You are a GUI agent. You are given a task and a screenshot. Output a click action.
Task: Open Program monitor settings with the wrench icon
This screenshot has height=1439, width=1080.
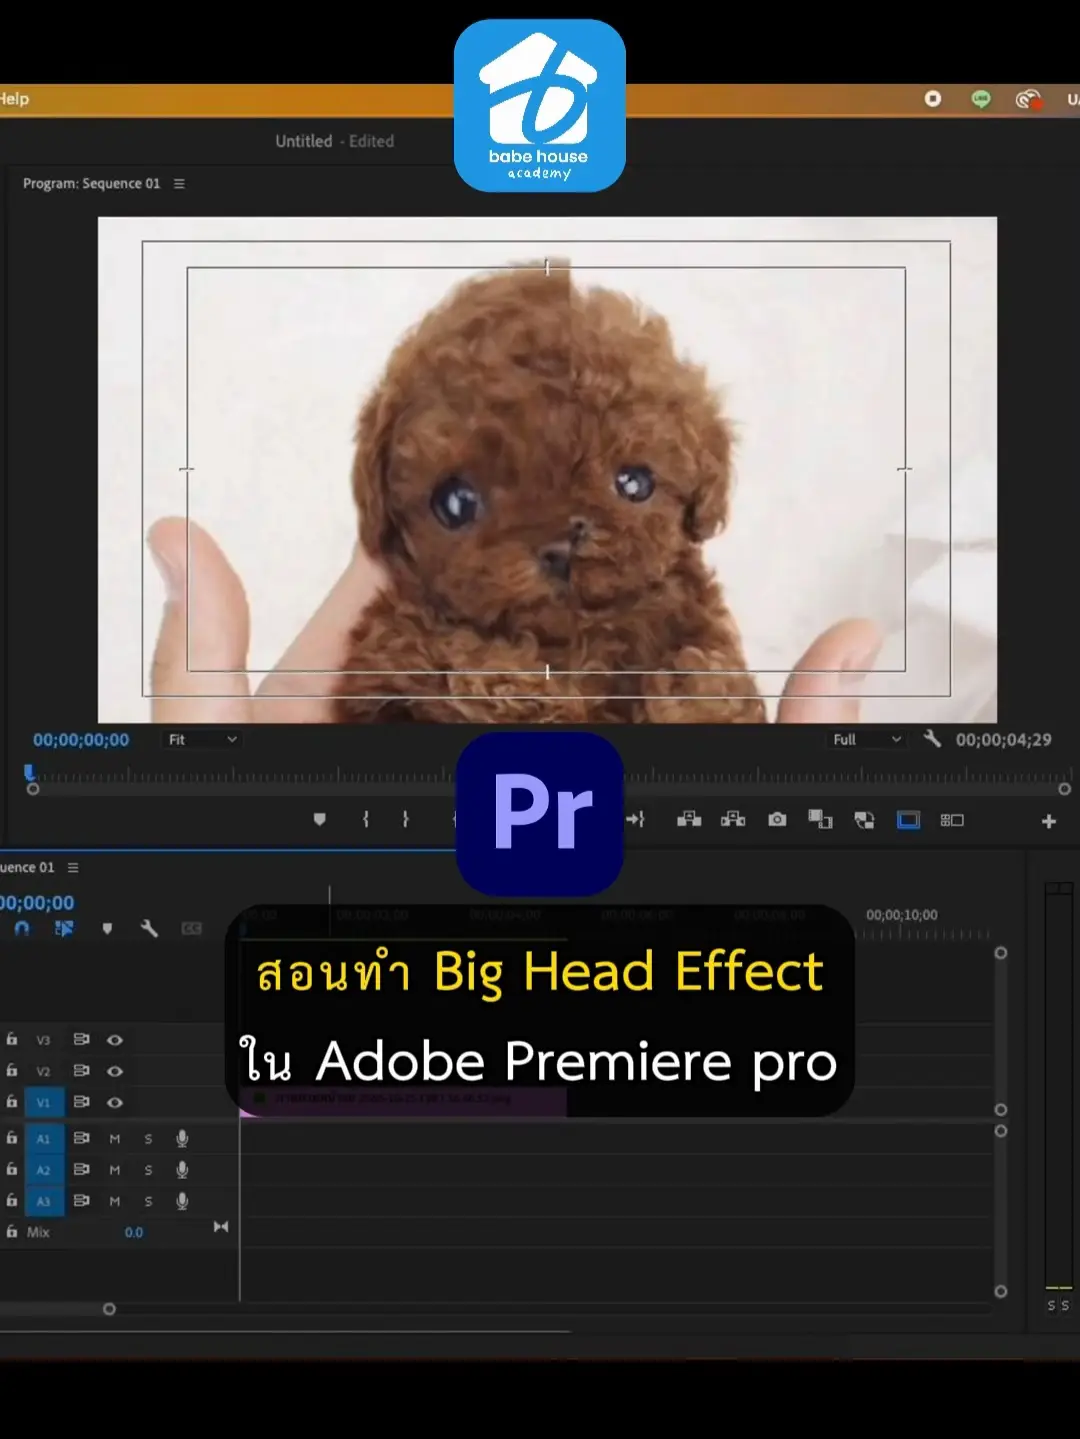tap(932, 739)
